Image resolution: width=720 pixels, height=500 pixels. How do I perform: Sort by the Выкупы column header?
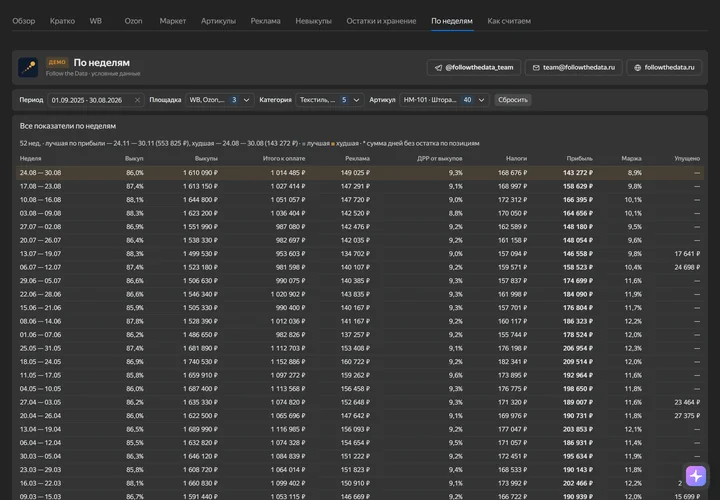206,158
